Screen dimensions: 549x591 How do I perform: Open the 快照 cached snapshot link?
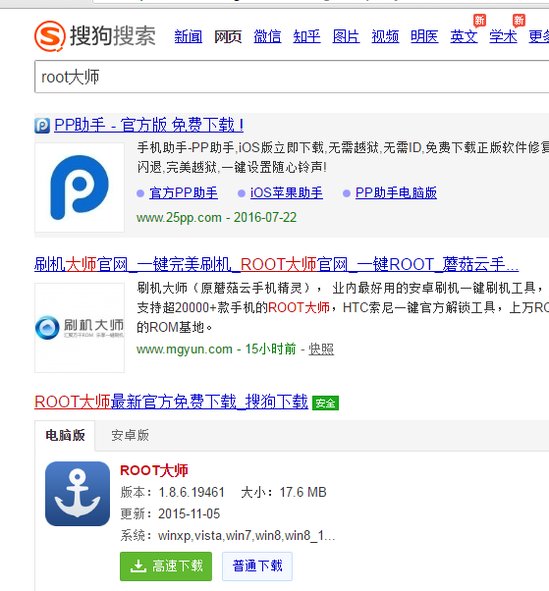321,349
